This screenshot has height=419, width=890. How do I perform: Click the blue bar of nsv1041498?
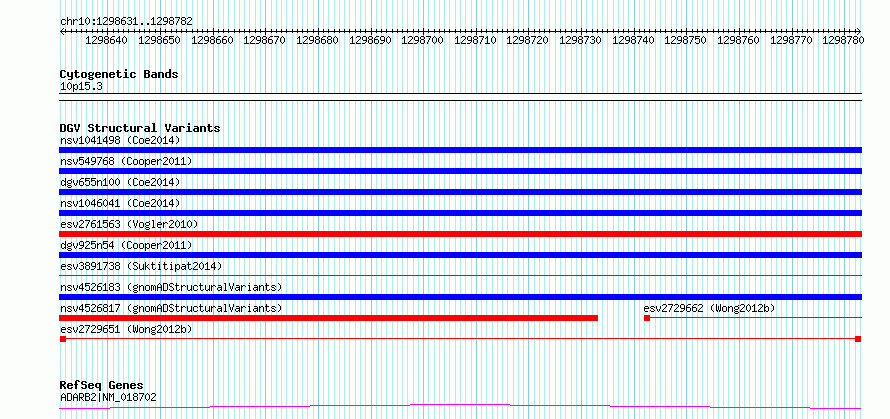coord(460,150)
